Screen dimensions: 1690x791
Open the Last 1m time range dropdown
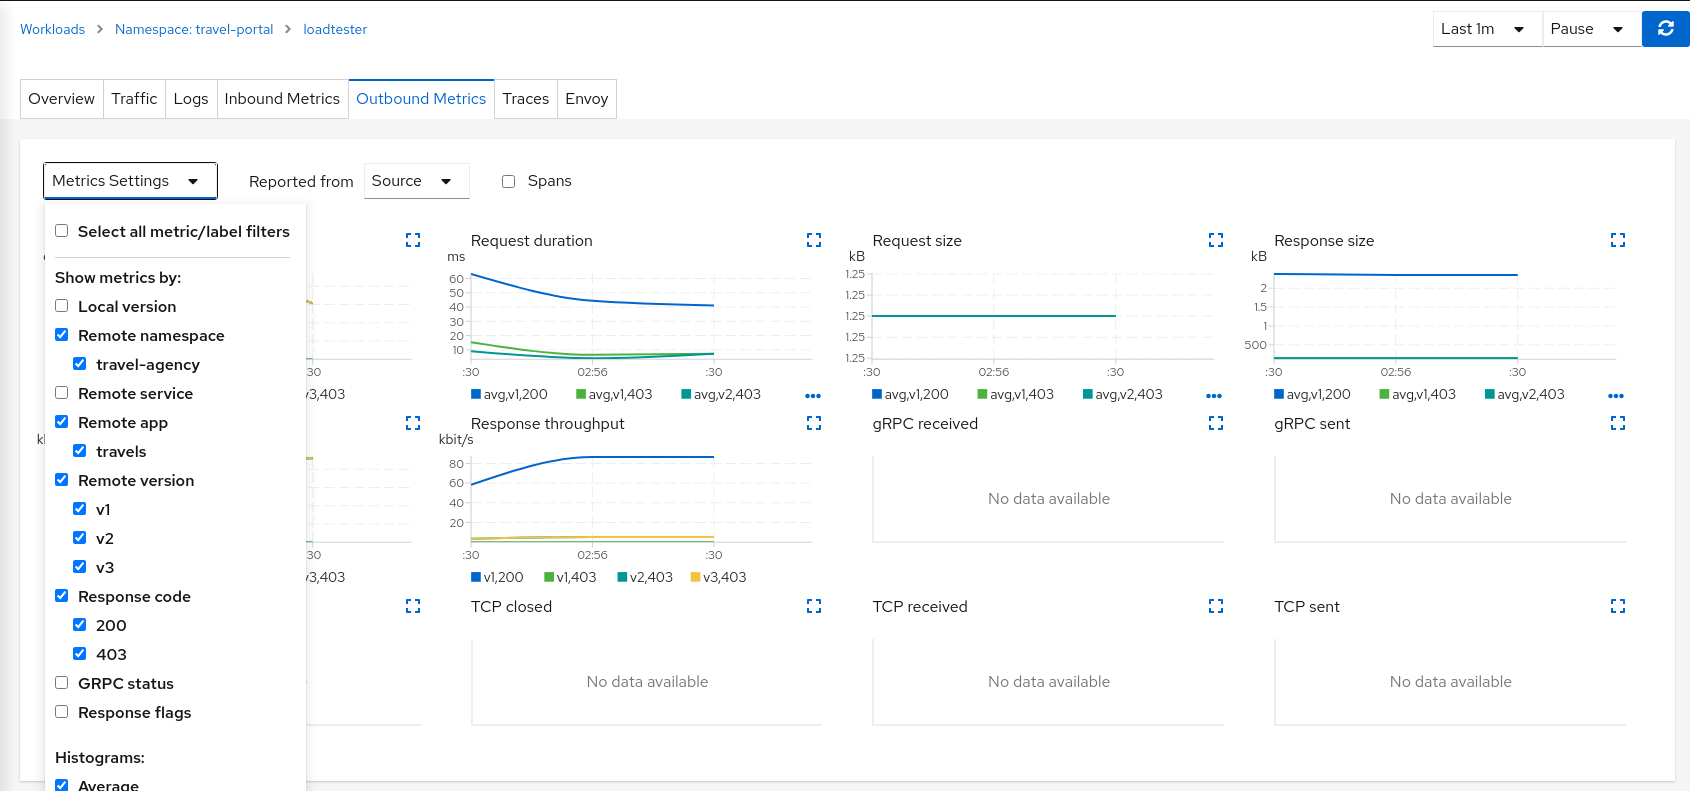tap(1486, 29)
